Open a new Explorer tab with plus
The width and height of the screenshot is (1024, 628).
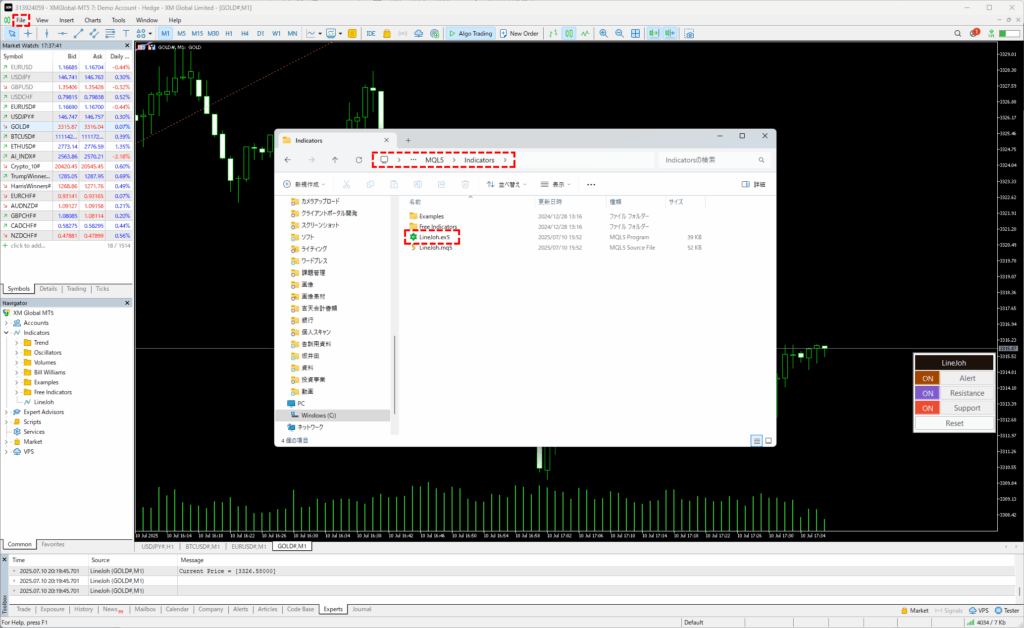pos(408,140)
